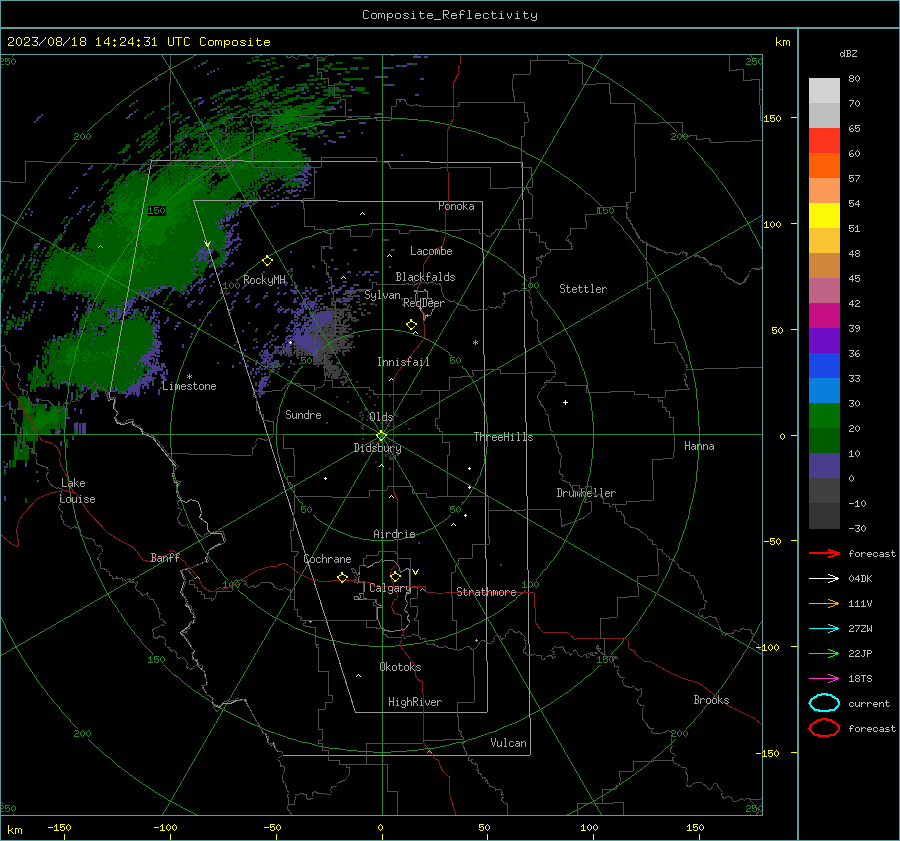This screenshot has width=900, height=841.
Task: Click the white 04DK arrow in legend
Action: point(824,579)
